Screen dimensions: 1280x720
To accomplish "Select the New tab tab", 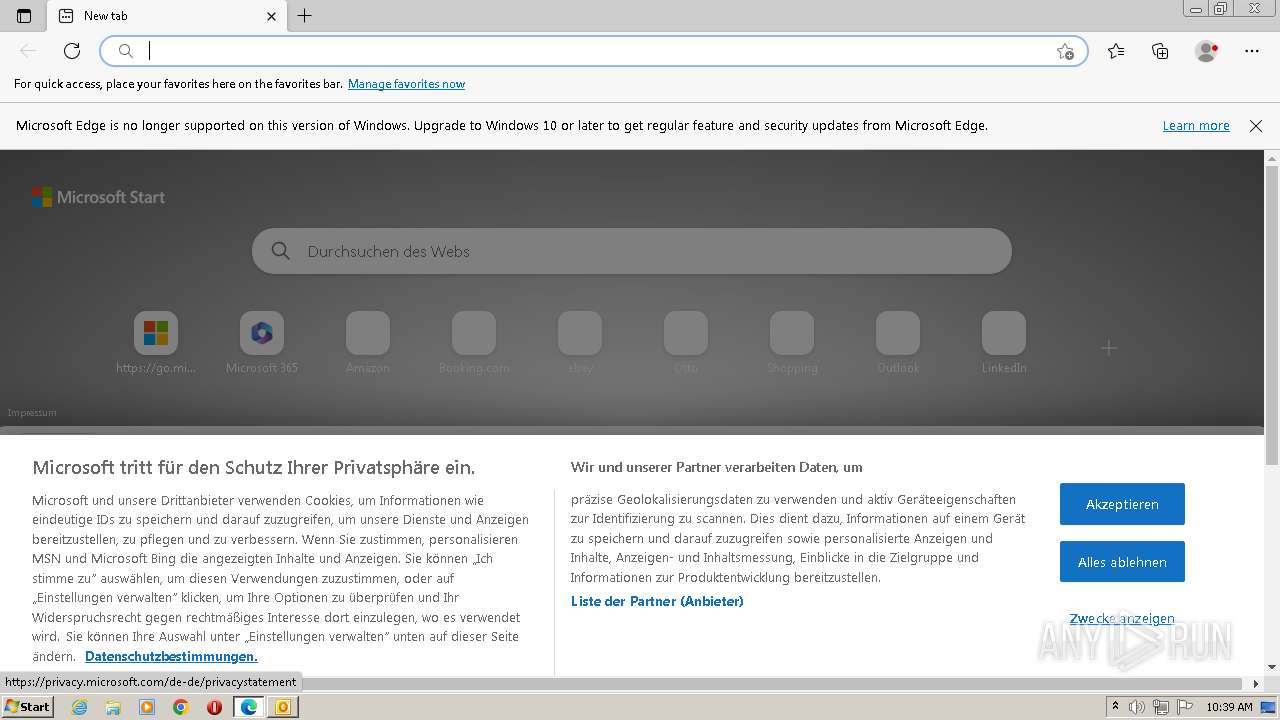I will pyautogui.click(x=167, y=16).
